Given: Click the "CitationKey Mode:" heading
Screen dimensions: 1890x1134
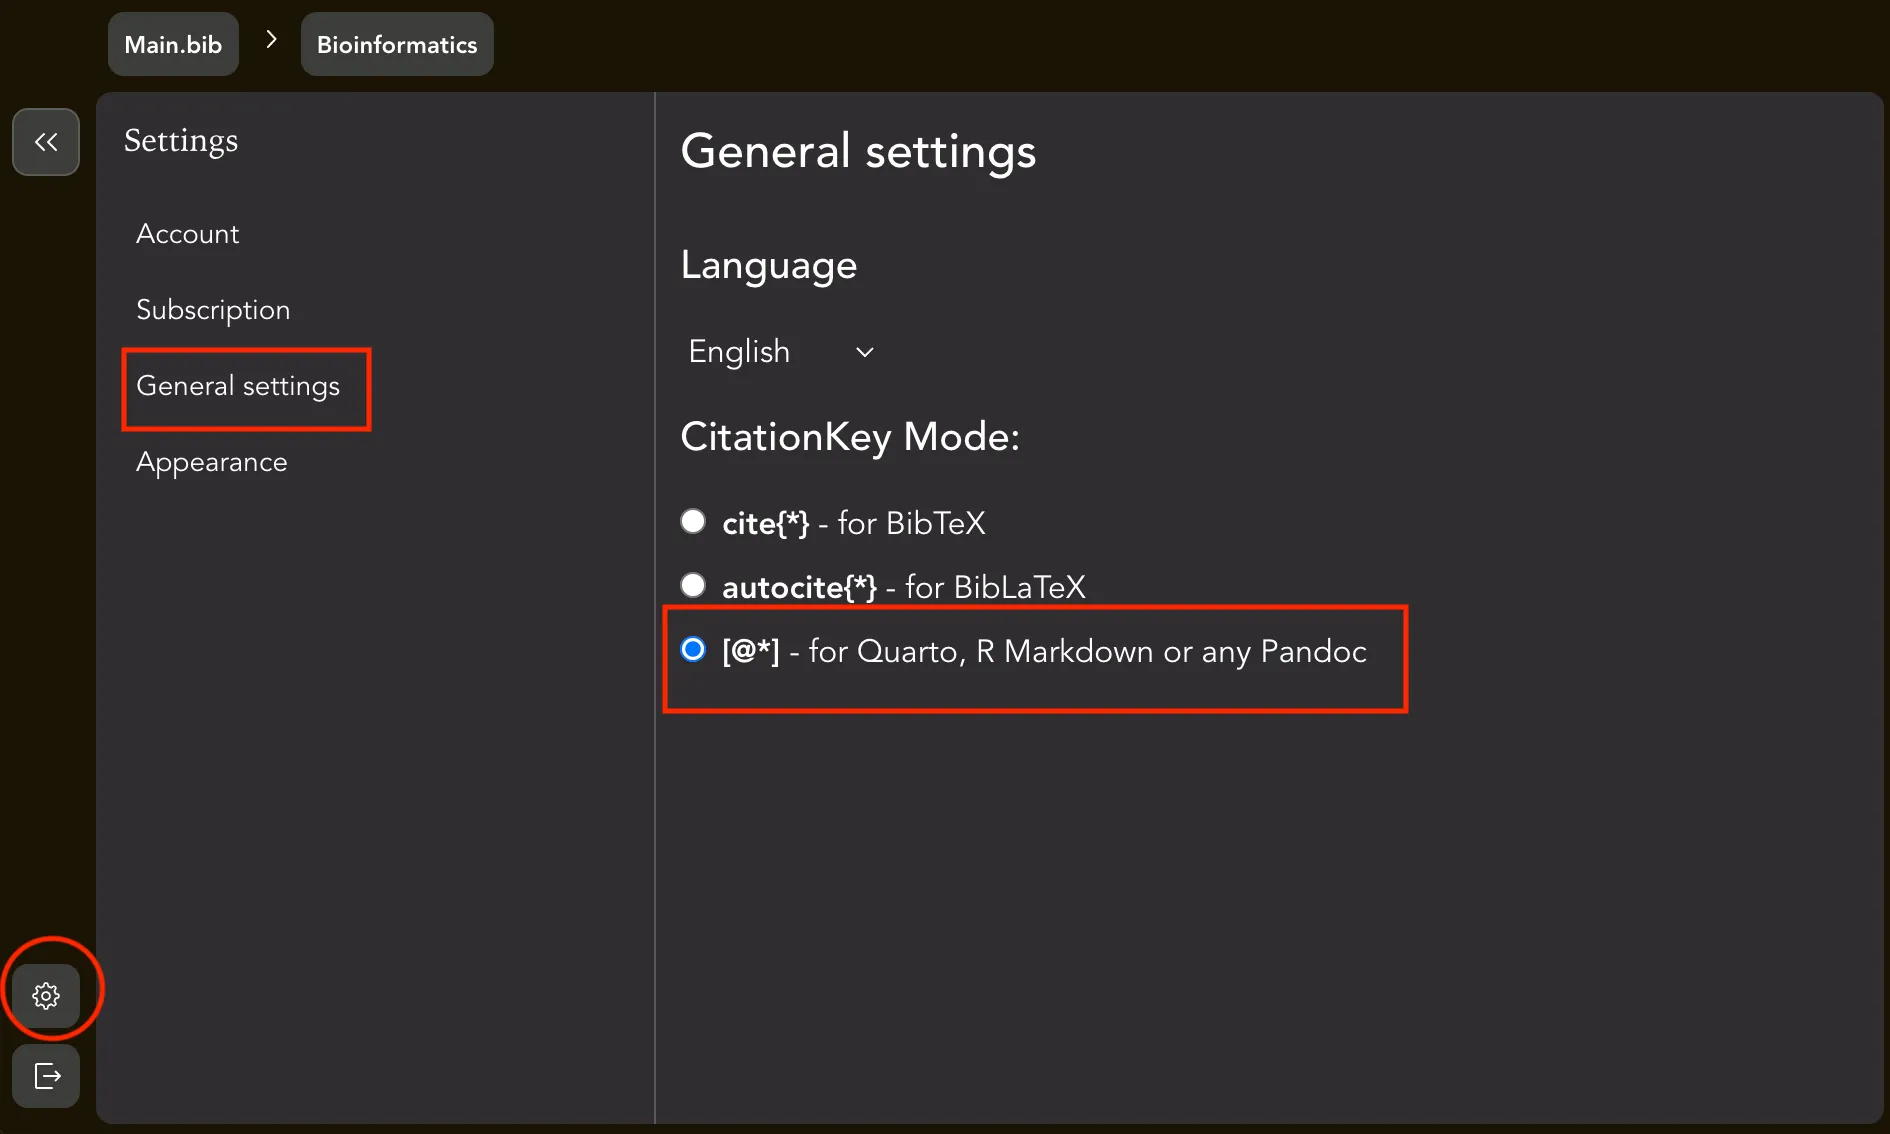Looking at the screenshot, I should (x=850, y=437).
